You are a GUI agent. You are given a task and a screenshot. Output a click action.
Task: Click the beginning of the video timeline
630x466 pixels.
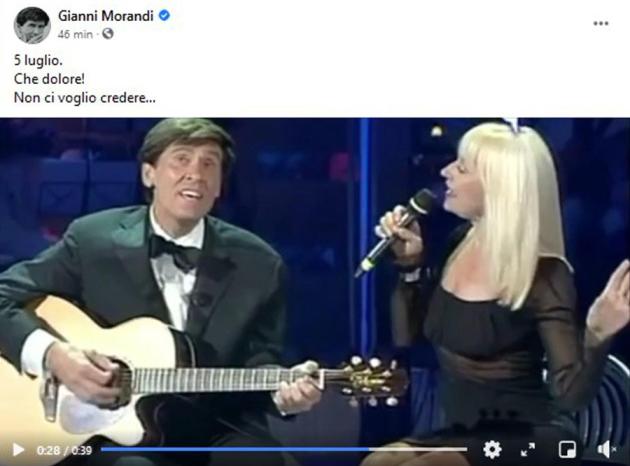tap(103, 450)
